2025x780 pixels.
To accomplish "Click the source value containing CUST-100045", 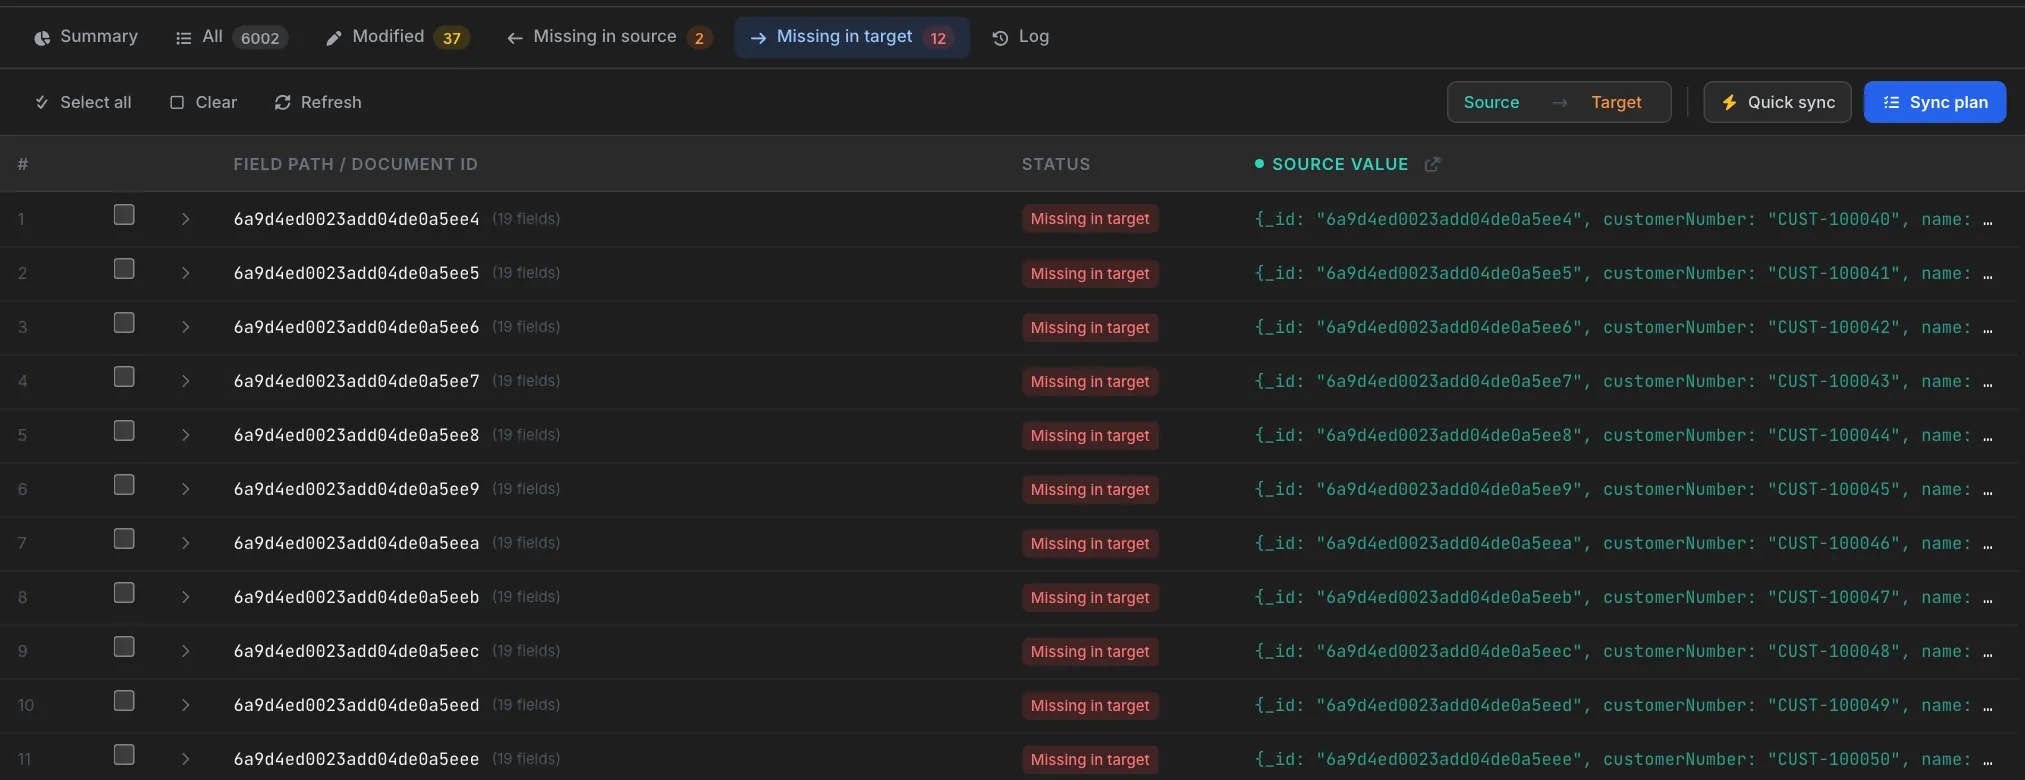I will pyautogui.click(x=1623, y=489).
